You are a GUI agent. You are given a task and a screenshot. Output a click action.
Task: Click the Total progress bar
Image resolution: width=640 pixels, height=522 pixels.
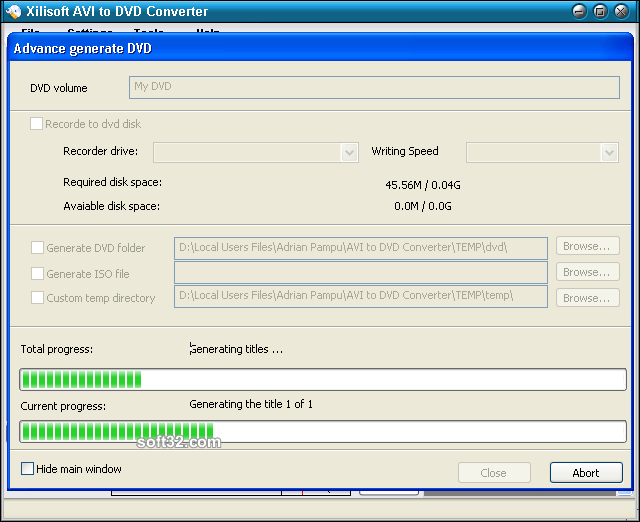point(323,380)
